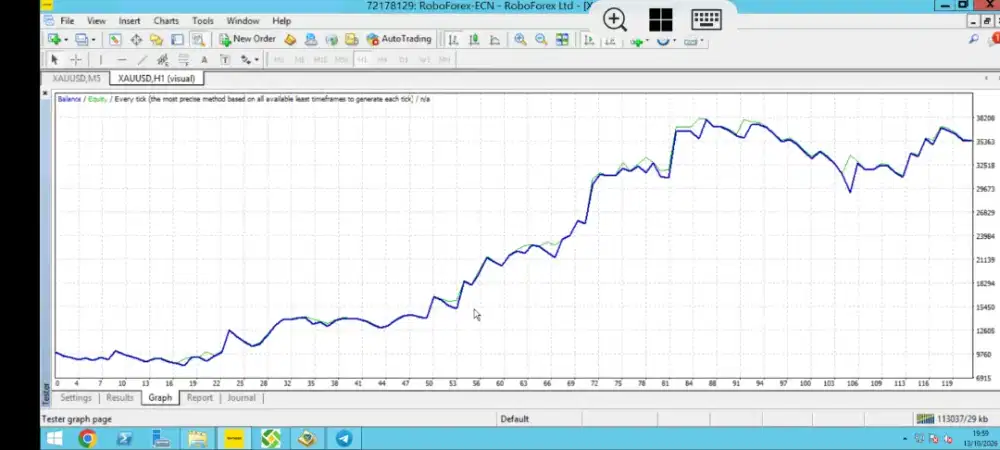Toggle the Strategy Tester magnifier icon
1000x450 pixels.
pyautogui.click(x=198, y=40)
